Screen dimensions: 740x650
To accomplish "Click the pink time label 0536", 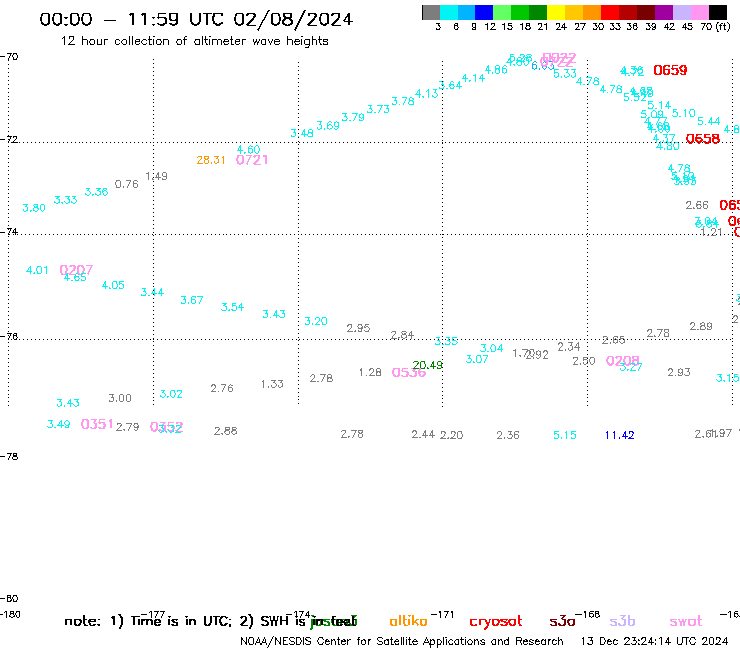I will pos(409,372).
